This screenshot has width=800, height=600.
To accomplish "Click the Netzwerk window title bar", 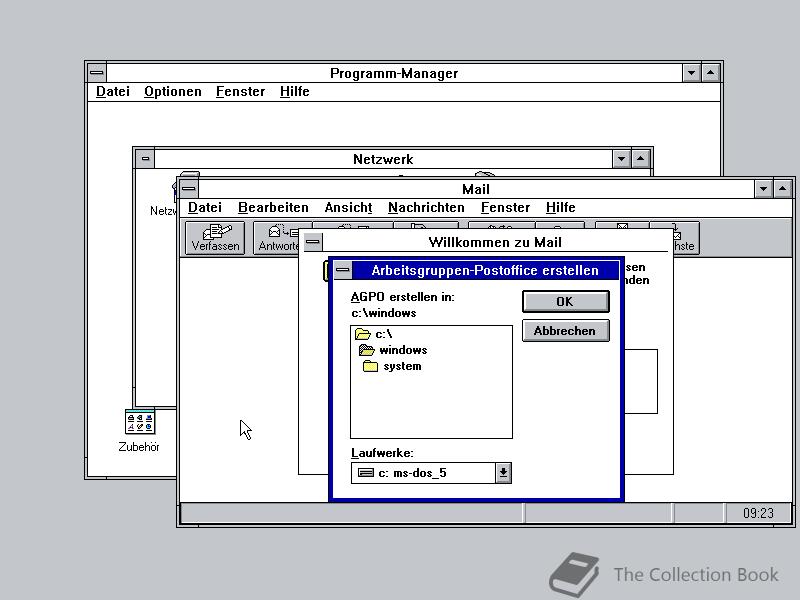I will [x=383, y=159].
